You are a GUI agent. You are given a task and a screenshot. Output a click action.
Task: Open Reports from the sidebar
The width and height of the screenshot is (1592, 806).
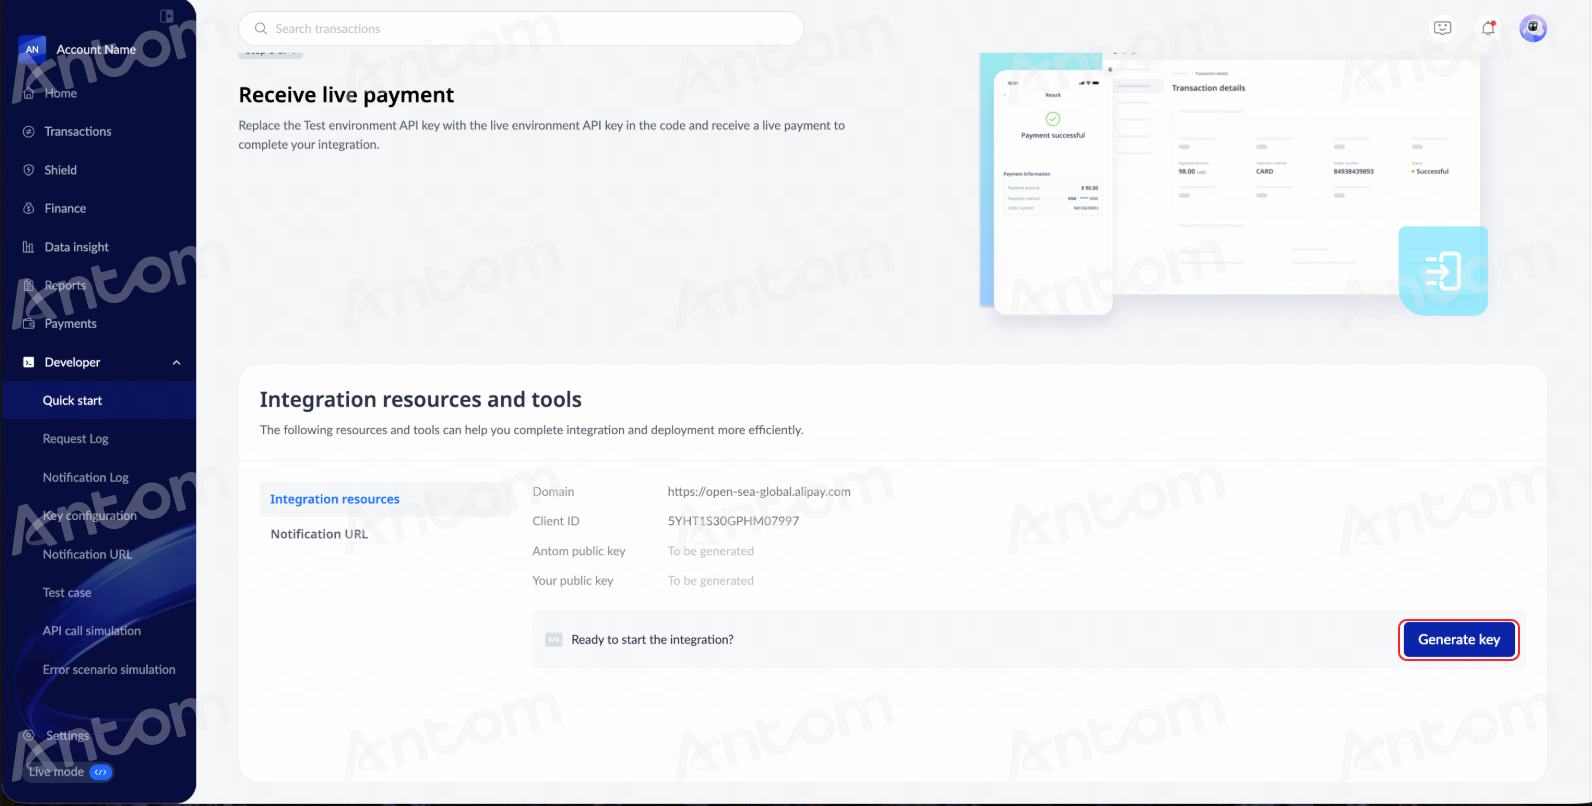click(x=65, y=285)
